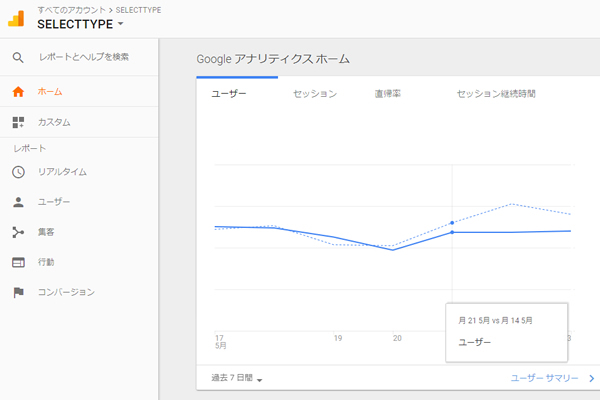Click the レポートとヘルプを検索 search field
This screenshot has width=600, height=400.
point(83,57)
